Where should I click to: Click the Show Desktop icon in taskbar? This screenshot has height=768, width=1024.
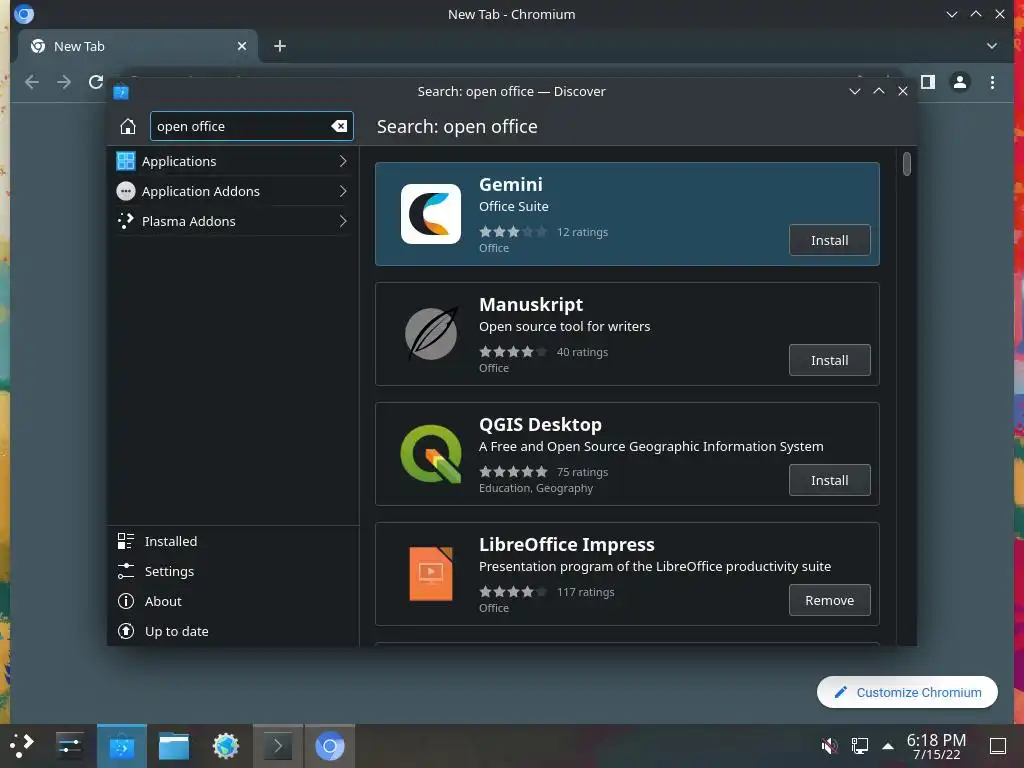pos(998,745)
